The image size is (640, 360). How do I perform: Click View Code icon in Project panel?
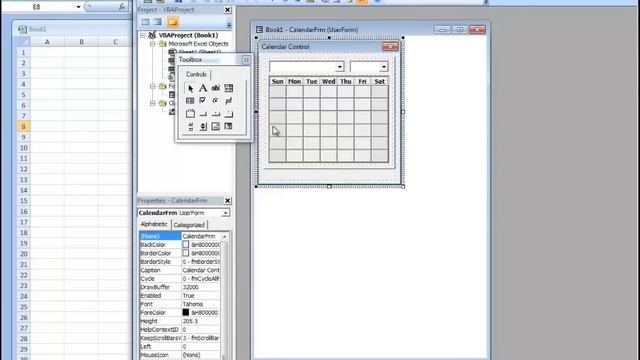tap(145, 22)
